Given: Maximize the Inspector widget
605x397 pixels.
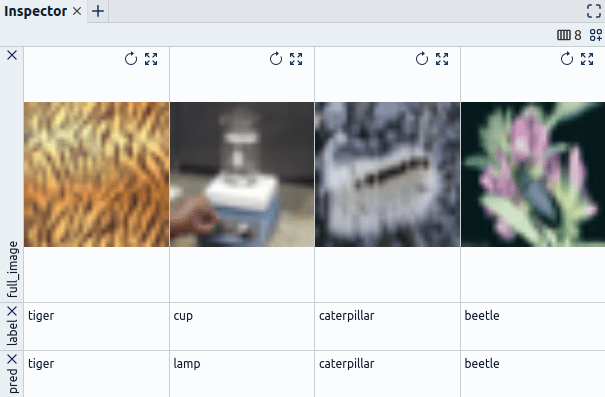Looking at the screenshot, I should 594,11.
